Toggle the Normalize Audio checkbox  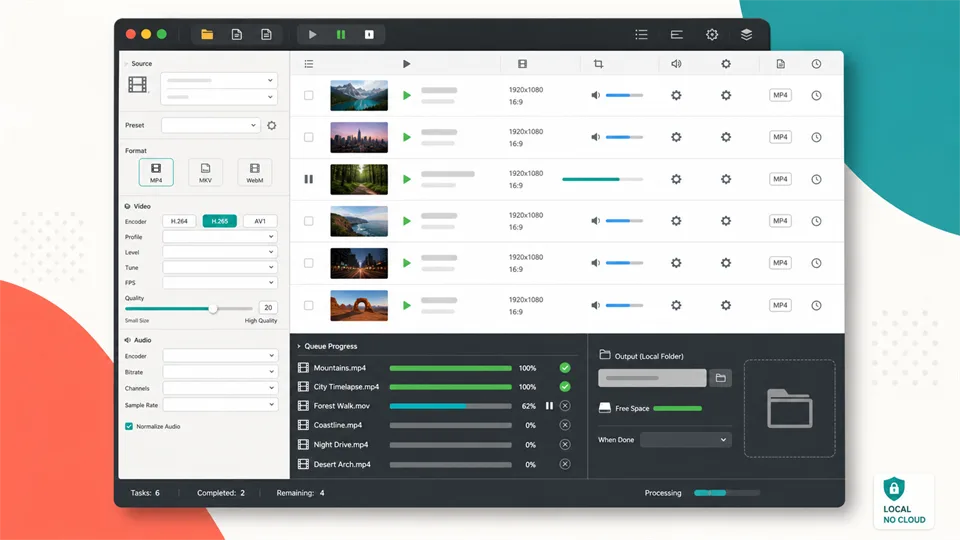point(129,426)
